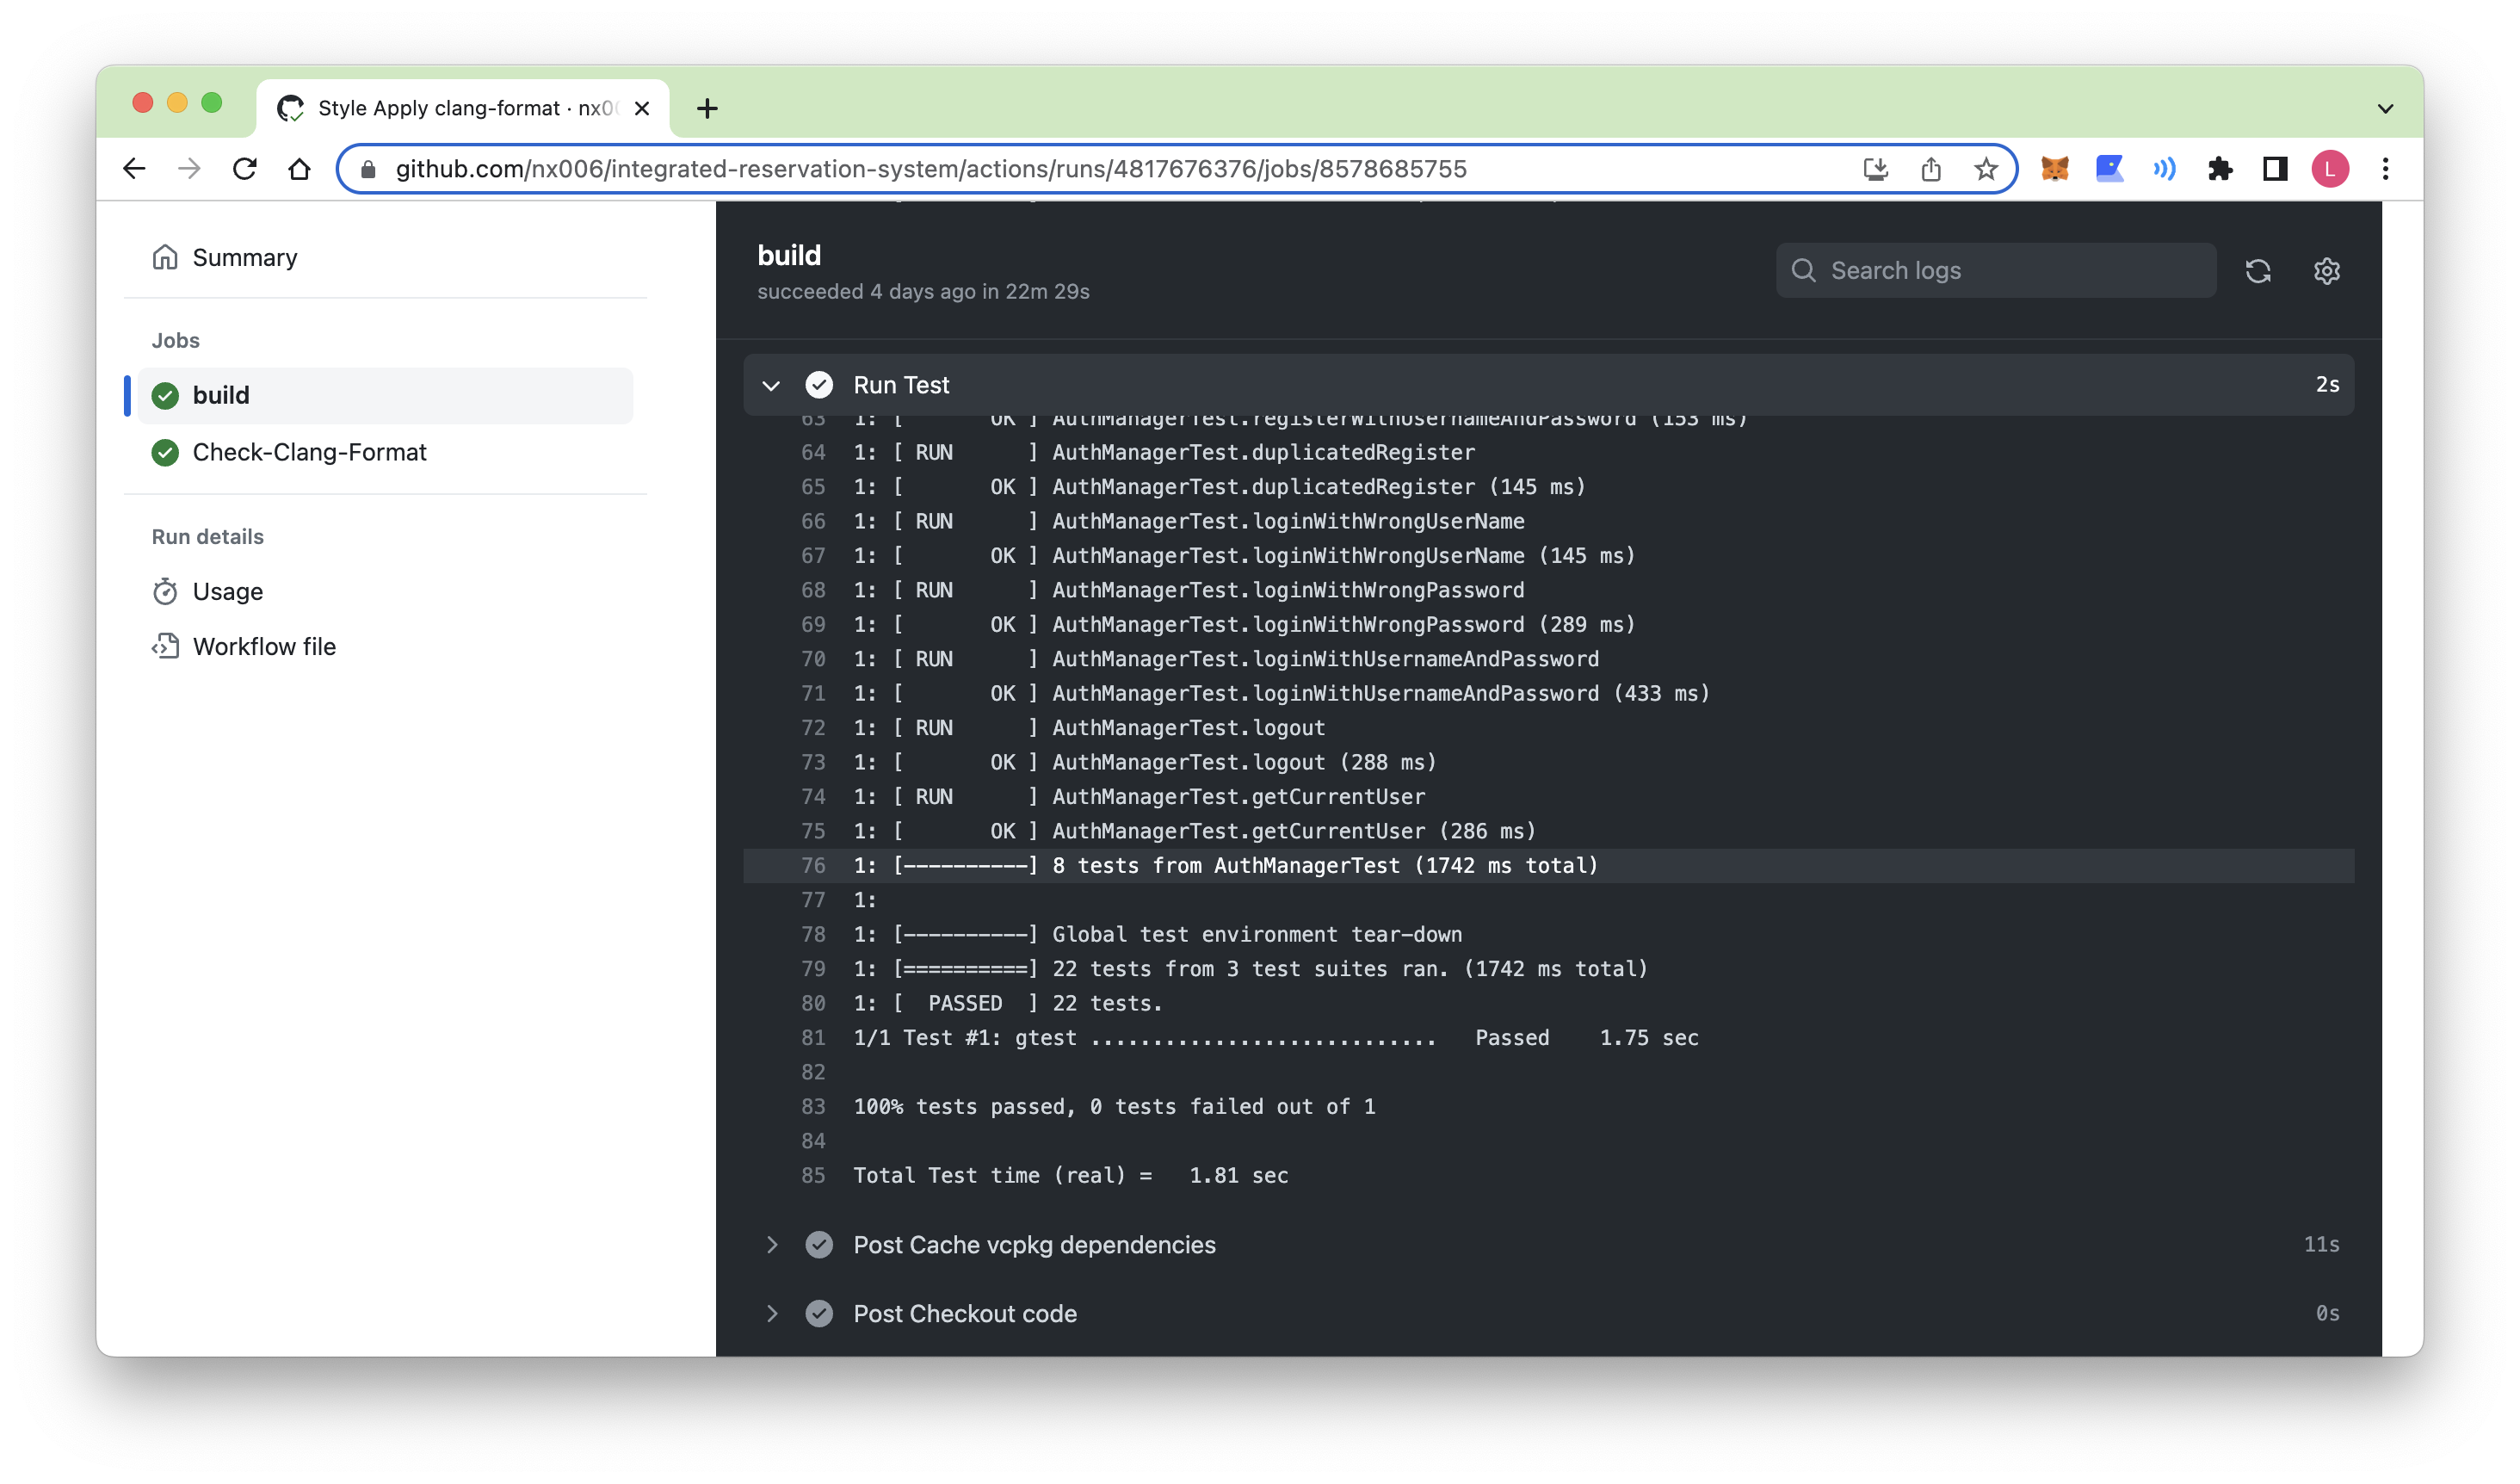Click the Summary home icon
This screenshot has width=2520, height=1484.
(x=165, y=257)
